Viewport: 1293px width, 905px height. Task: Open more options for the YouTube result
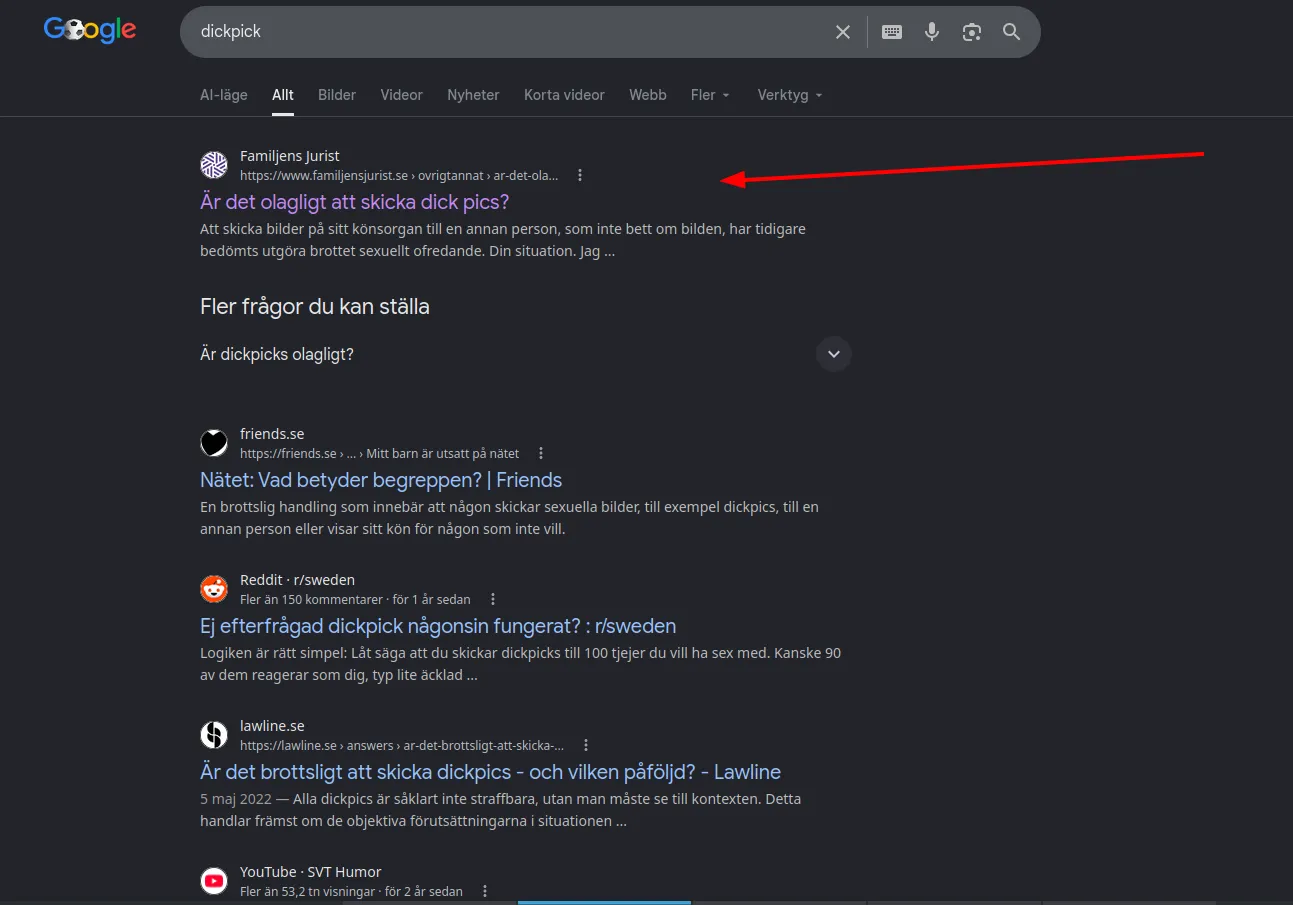click(x=485, y=891)
